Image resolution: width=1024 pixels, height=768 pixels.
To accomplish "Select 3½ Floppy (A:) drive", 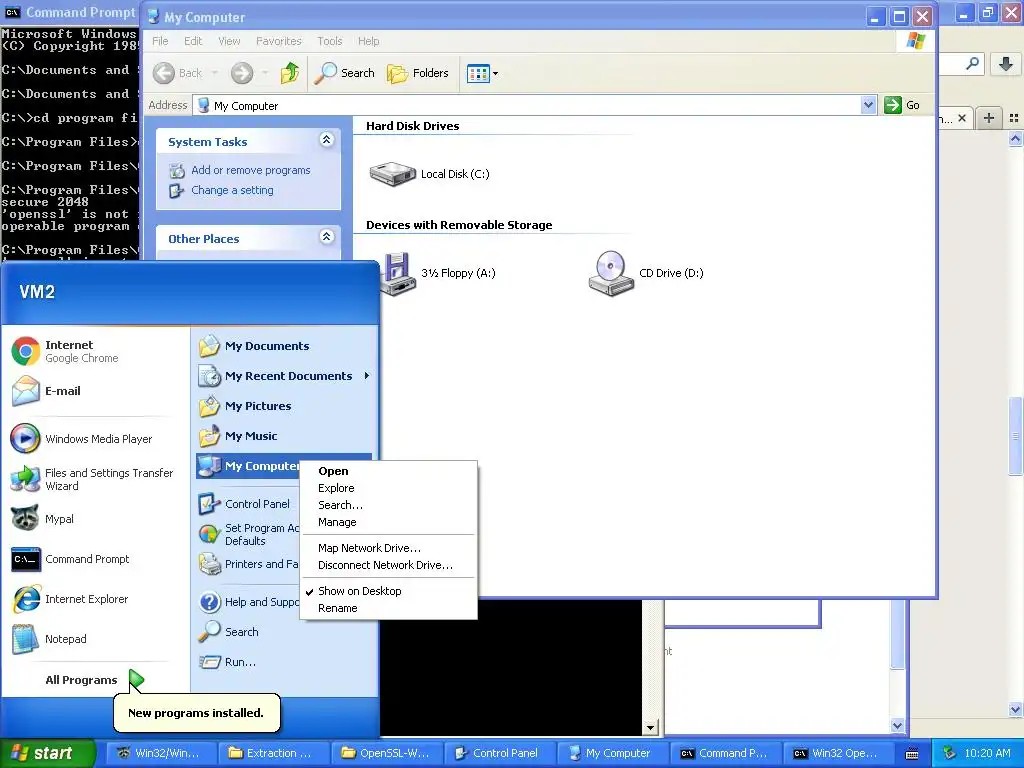I will point(438,273).
